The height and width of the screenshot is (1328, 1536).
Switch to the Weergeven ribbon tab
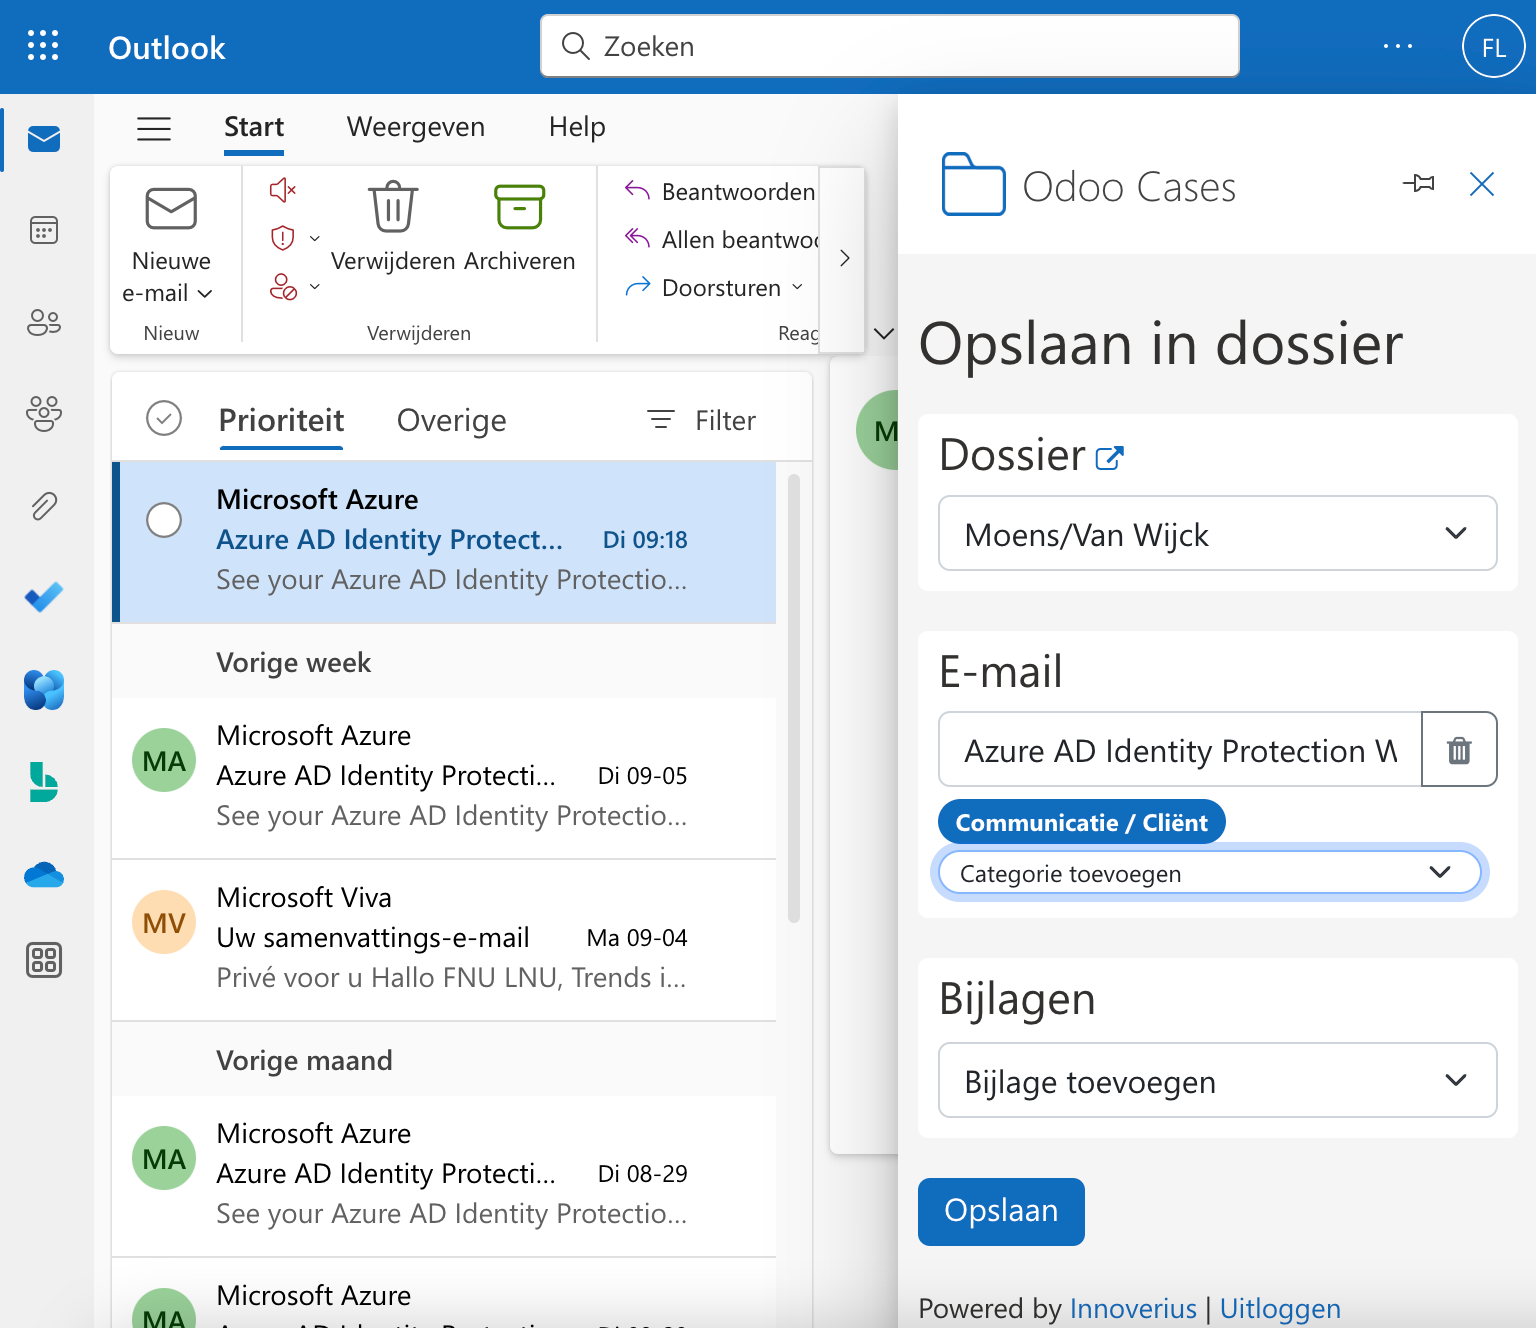[x=416, y=127]
